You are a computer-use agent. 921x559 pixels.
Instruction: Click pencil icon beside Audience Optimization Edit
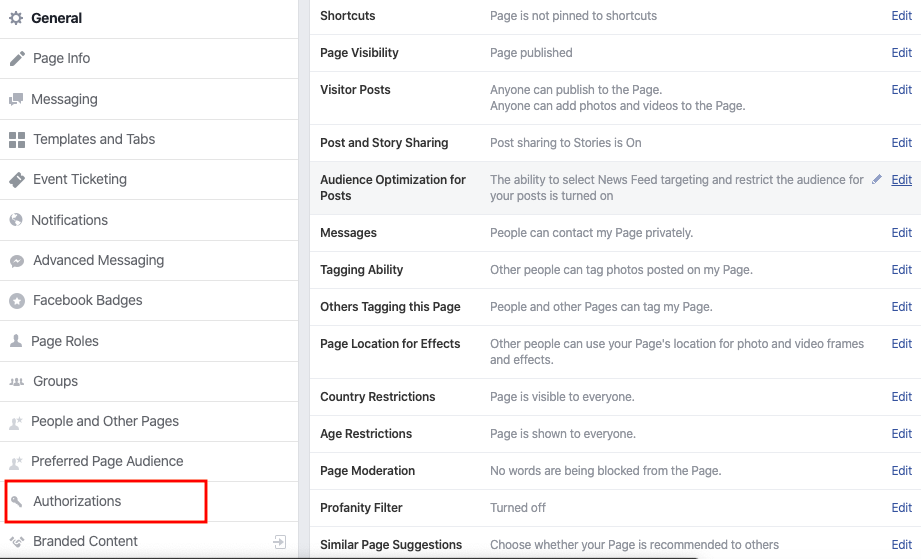[x=877, y=179]
